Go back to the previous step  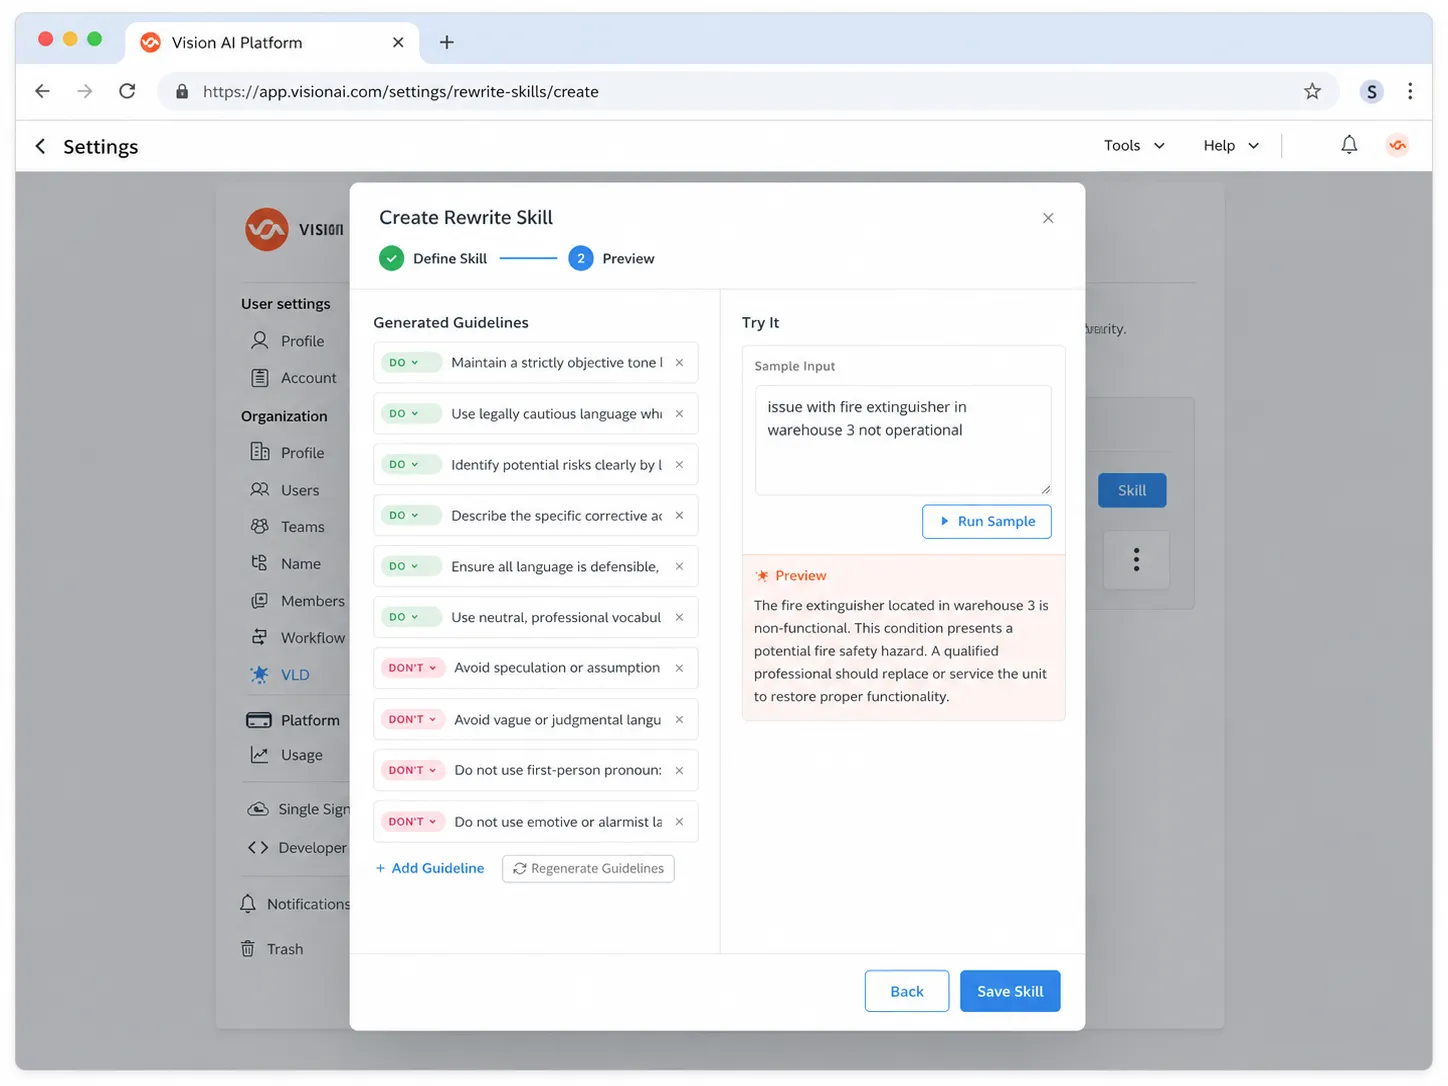click(x=906, y=992)
